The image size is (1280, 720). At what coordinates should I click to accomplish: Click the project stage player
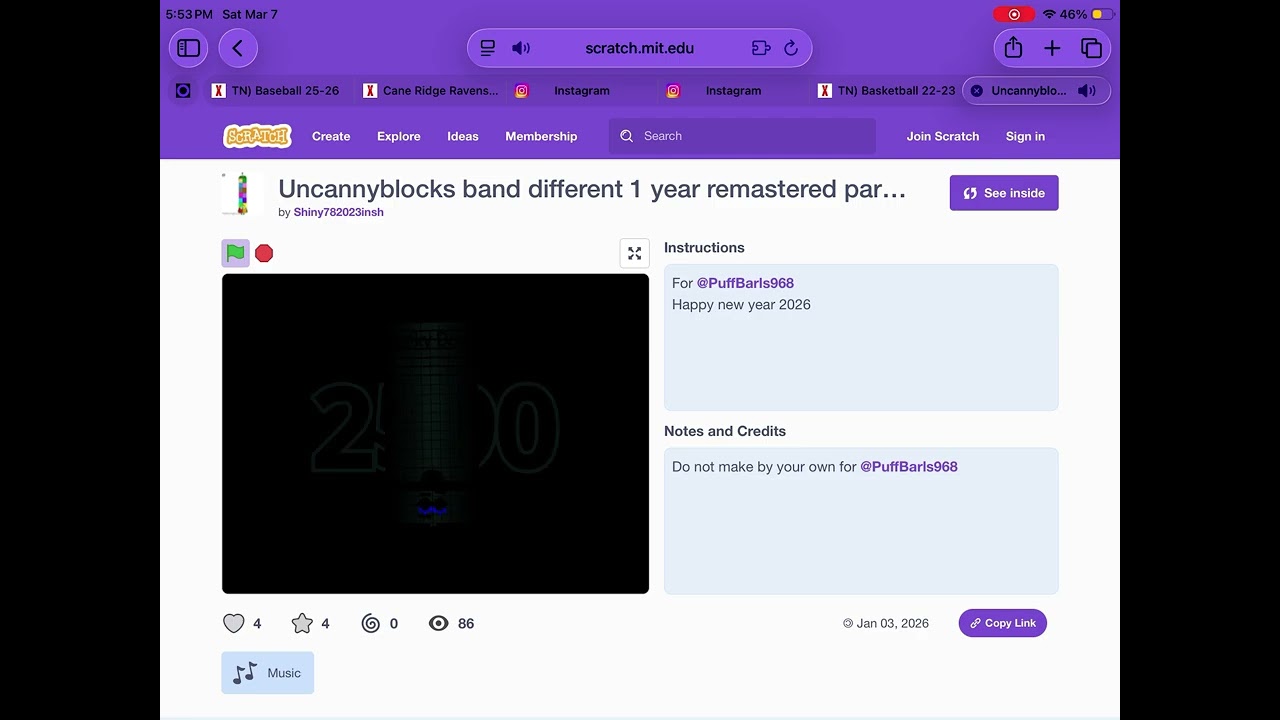[435, 433]
